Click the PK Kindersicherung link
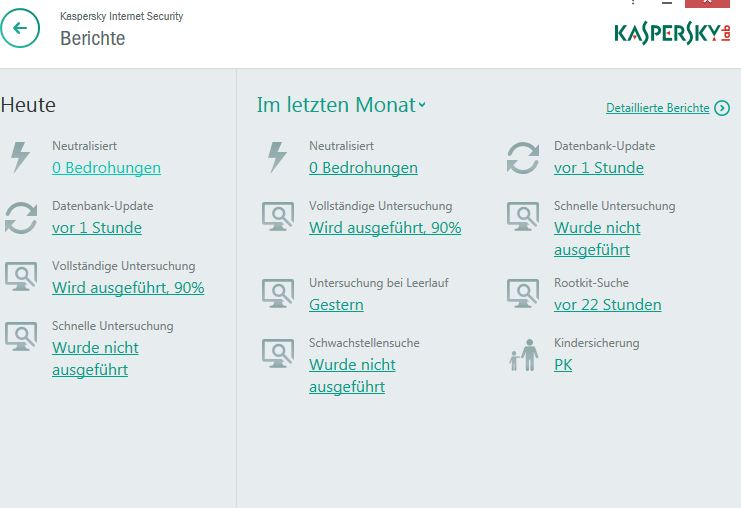Viewport: 741px width, 508px height. 563,365
